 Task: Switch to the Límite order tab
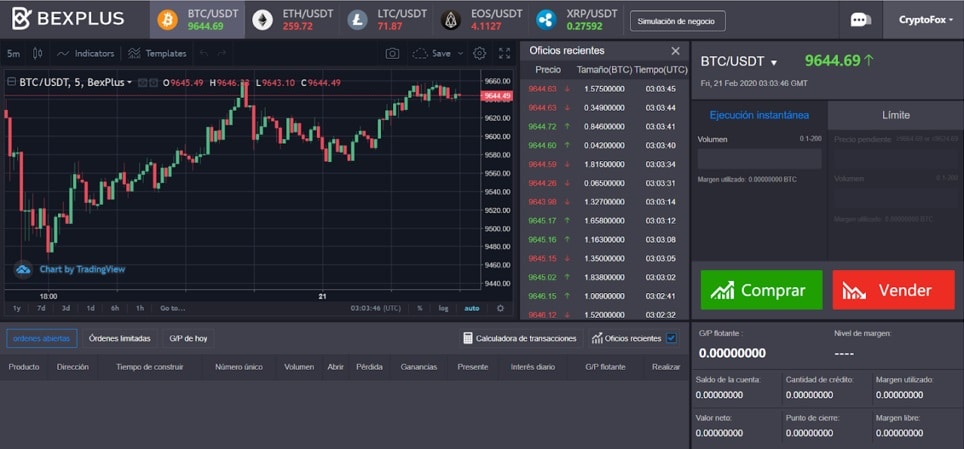(x=895, y=115)
